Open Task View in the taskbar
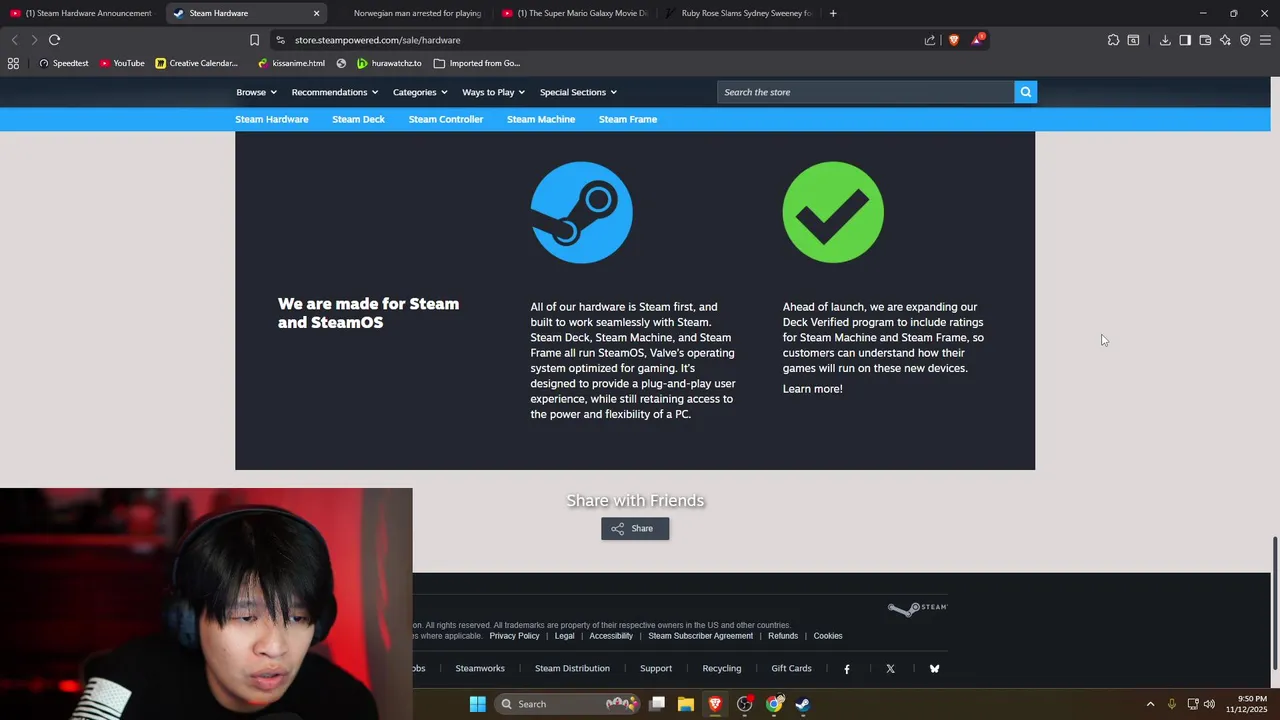The height and width of the screenshot is (720, 1280). (657, 704)
